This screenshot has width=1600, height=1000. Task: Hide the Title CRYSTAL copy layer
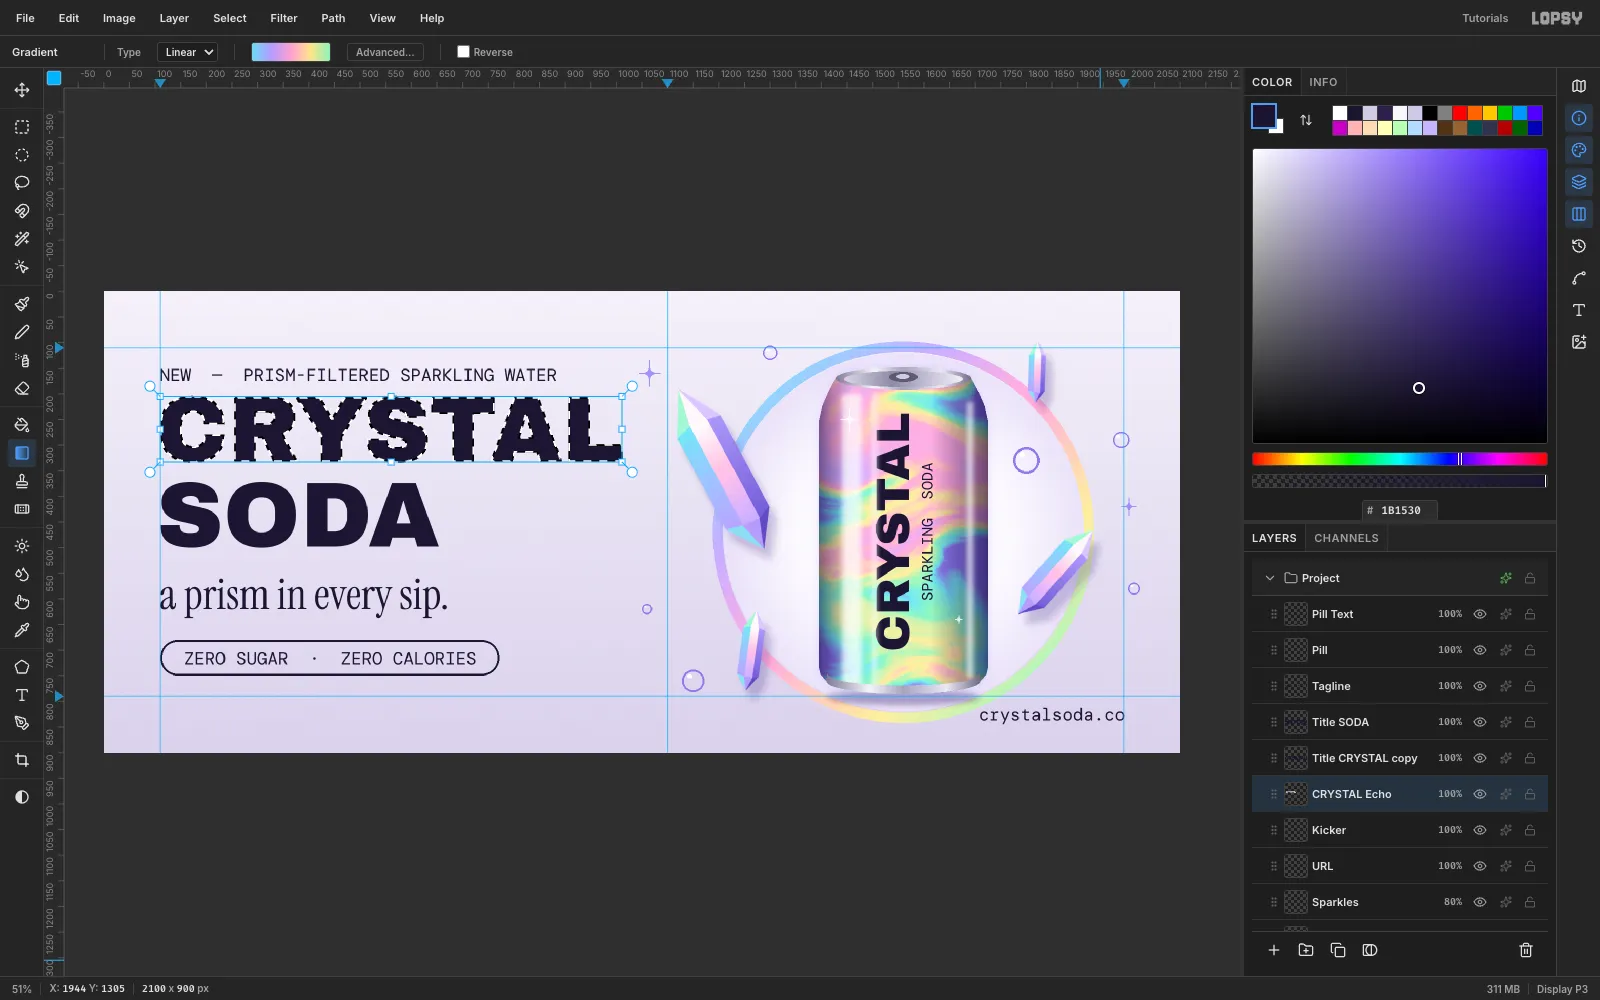coord(1480,758)
